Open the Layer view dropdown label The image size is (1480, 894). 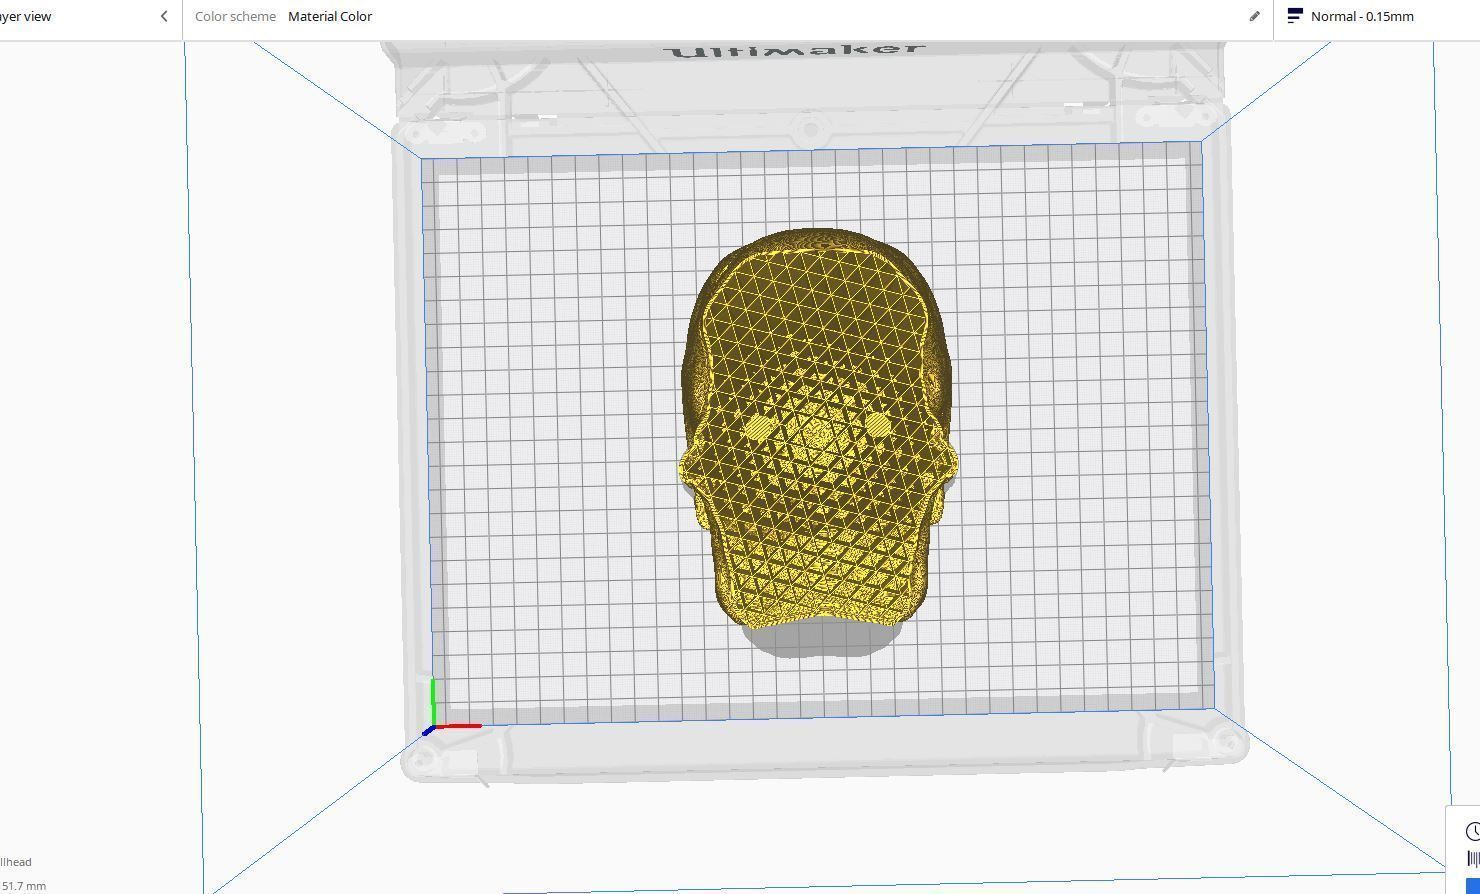click(25, 17)
